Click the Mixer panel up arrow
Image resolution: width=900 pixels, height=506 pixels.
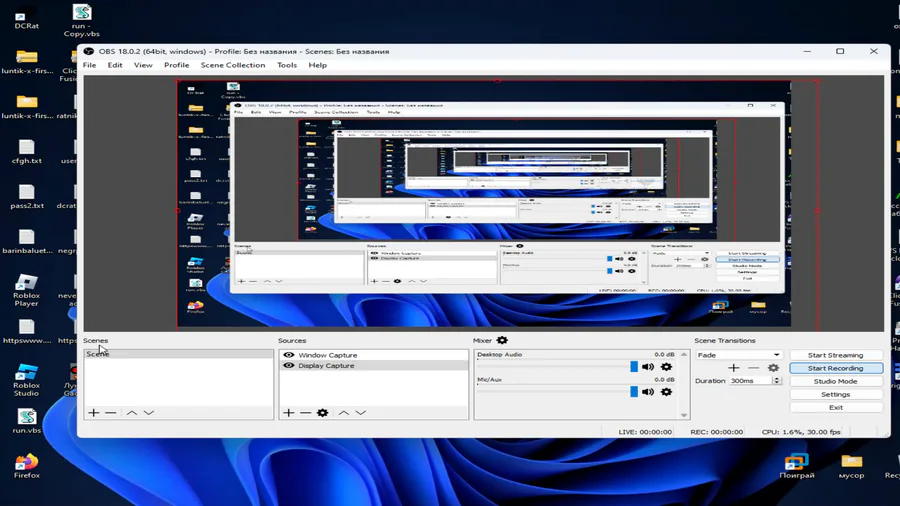coord(684,355)
